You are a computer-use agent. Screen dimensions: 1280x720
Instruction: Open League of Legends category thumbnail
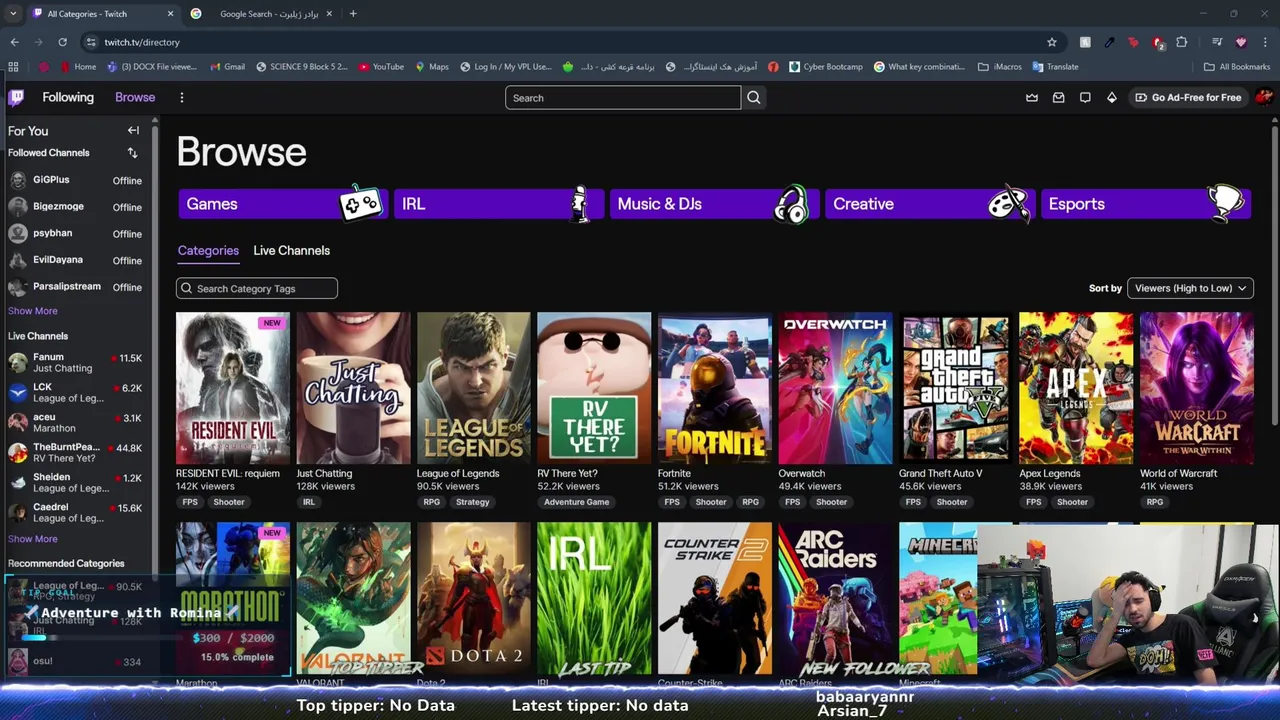(x=474, y=388)
